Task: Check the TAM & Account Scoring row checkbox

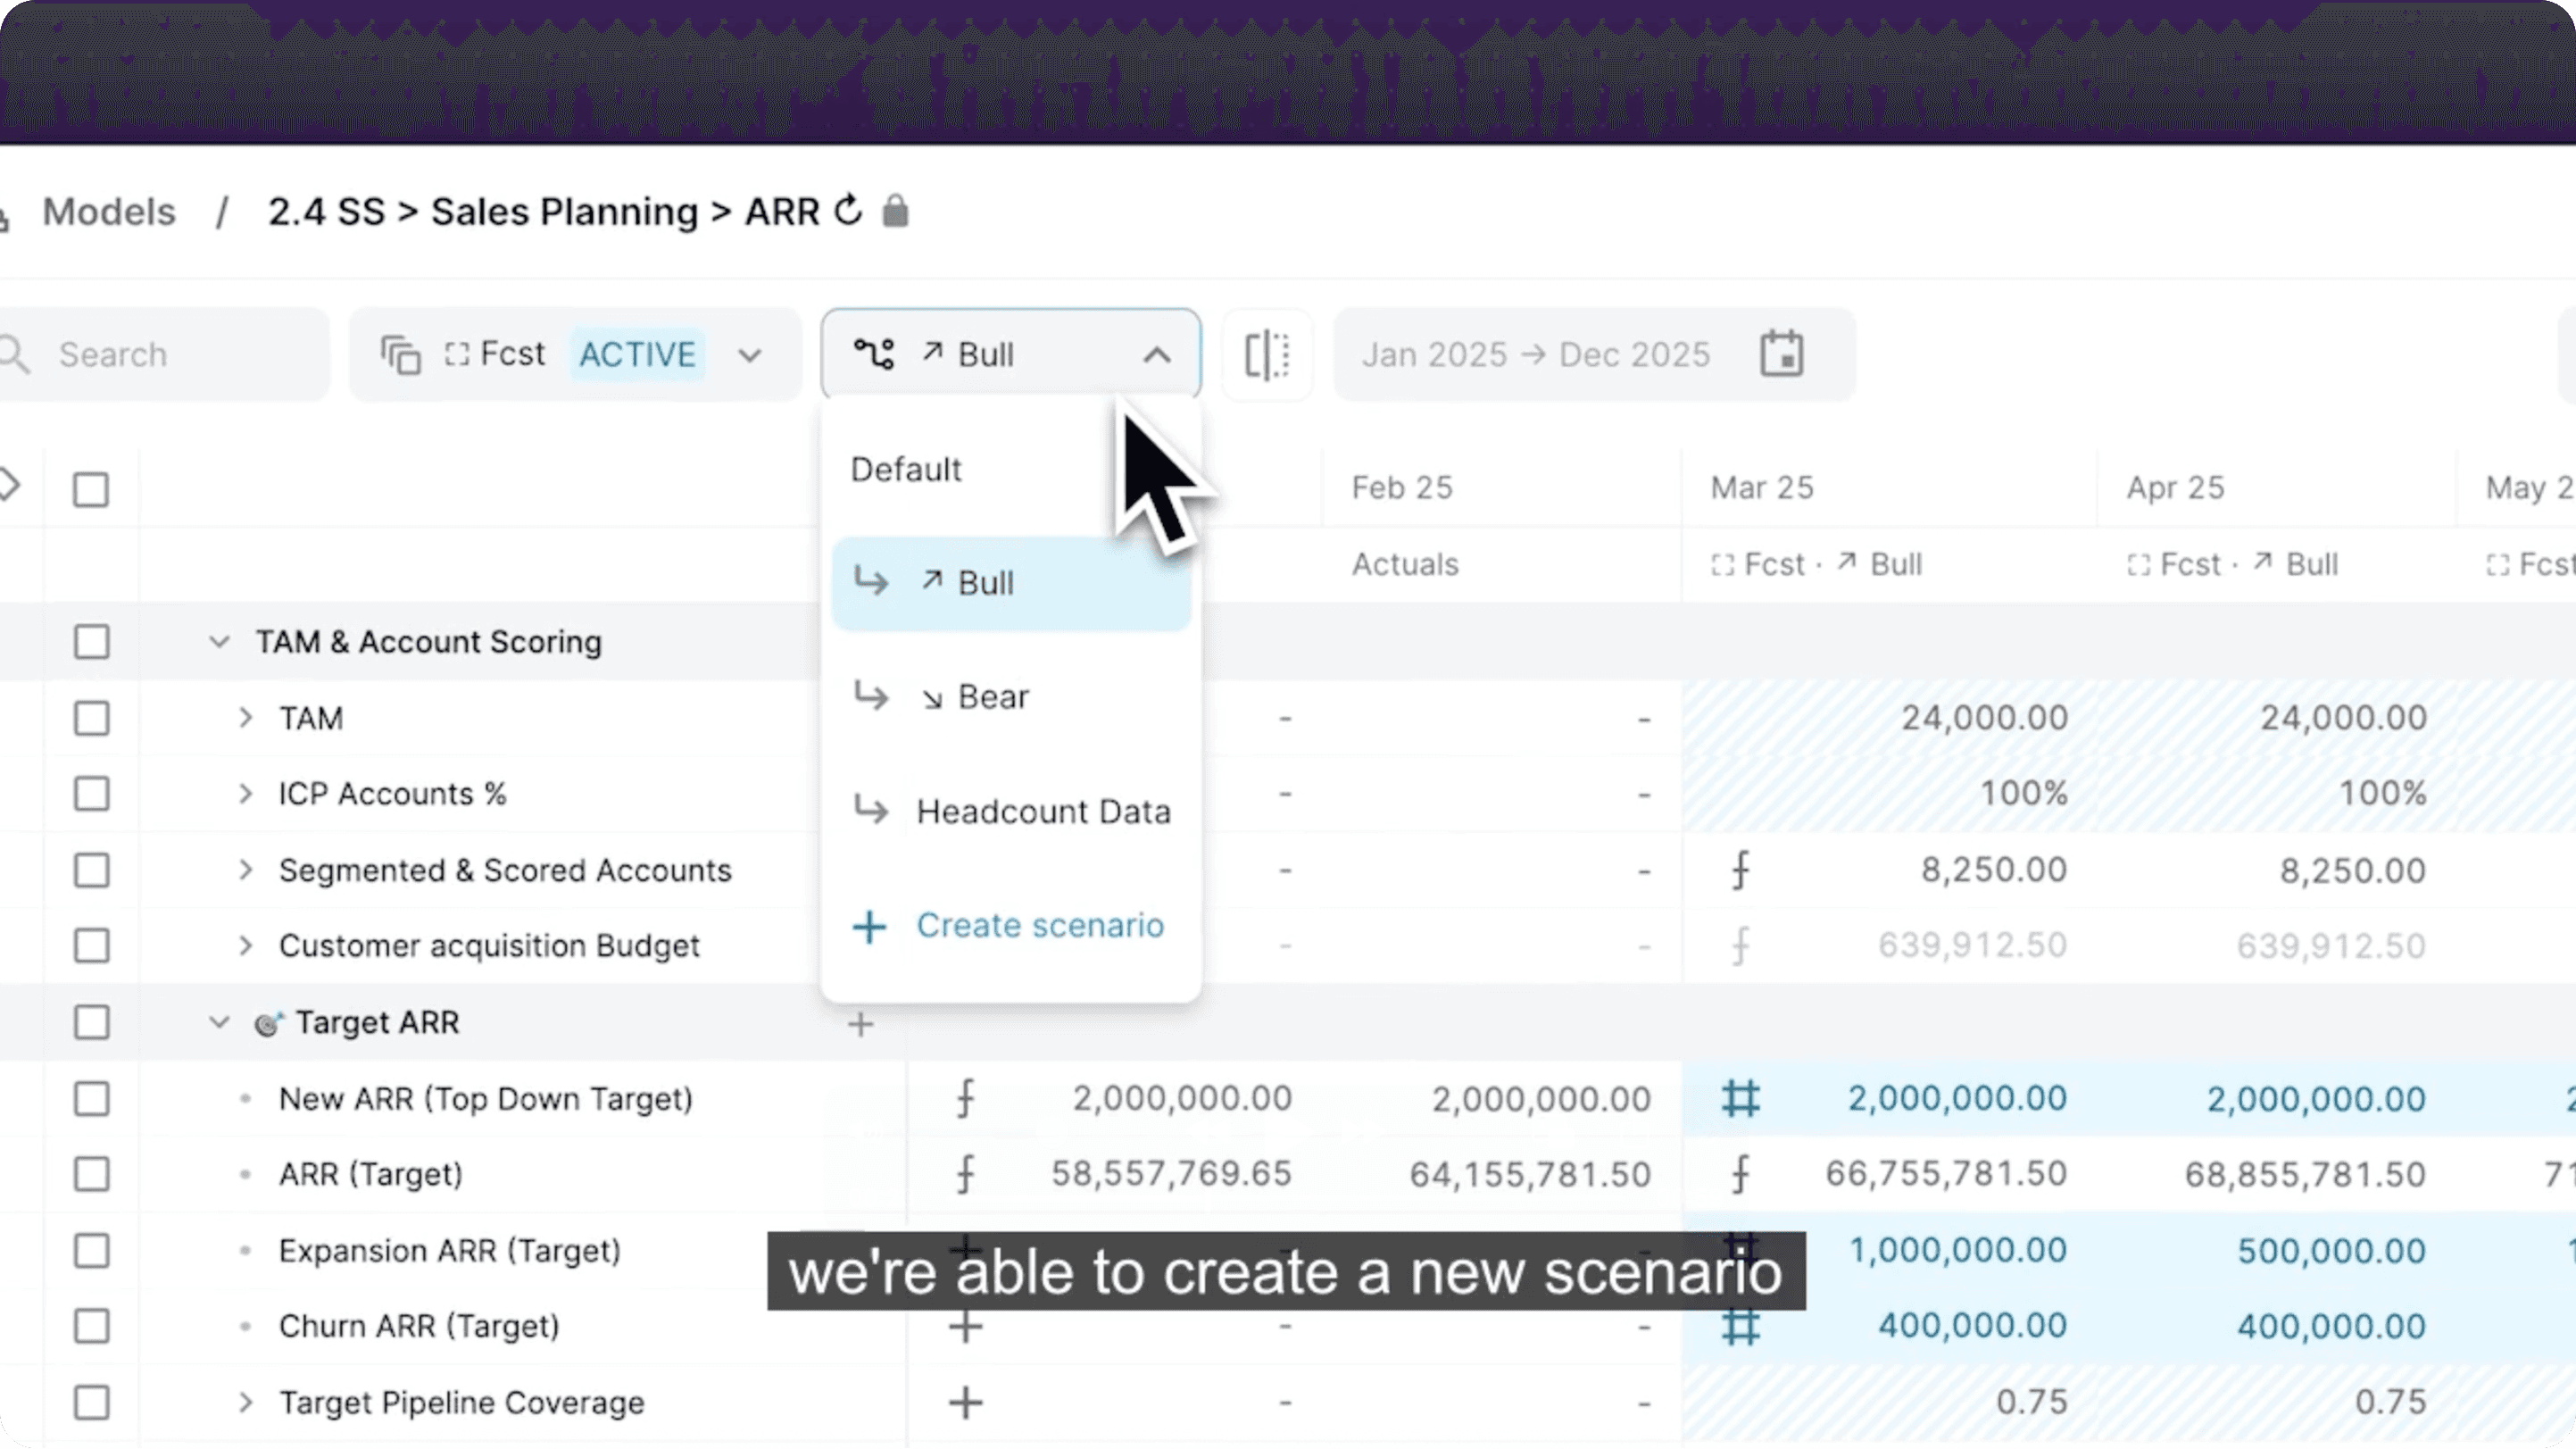Action: [91, 642]
